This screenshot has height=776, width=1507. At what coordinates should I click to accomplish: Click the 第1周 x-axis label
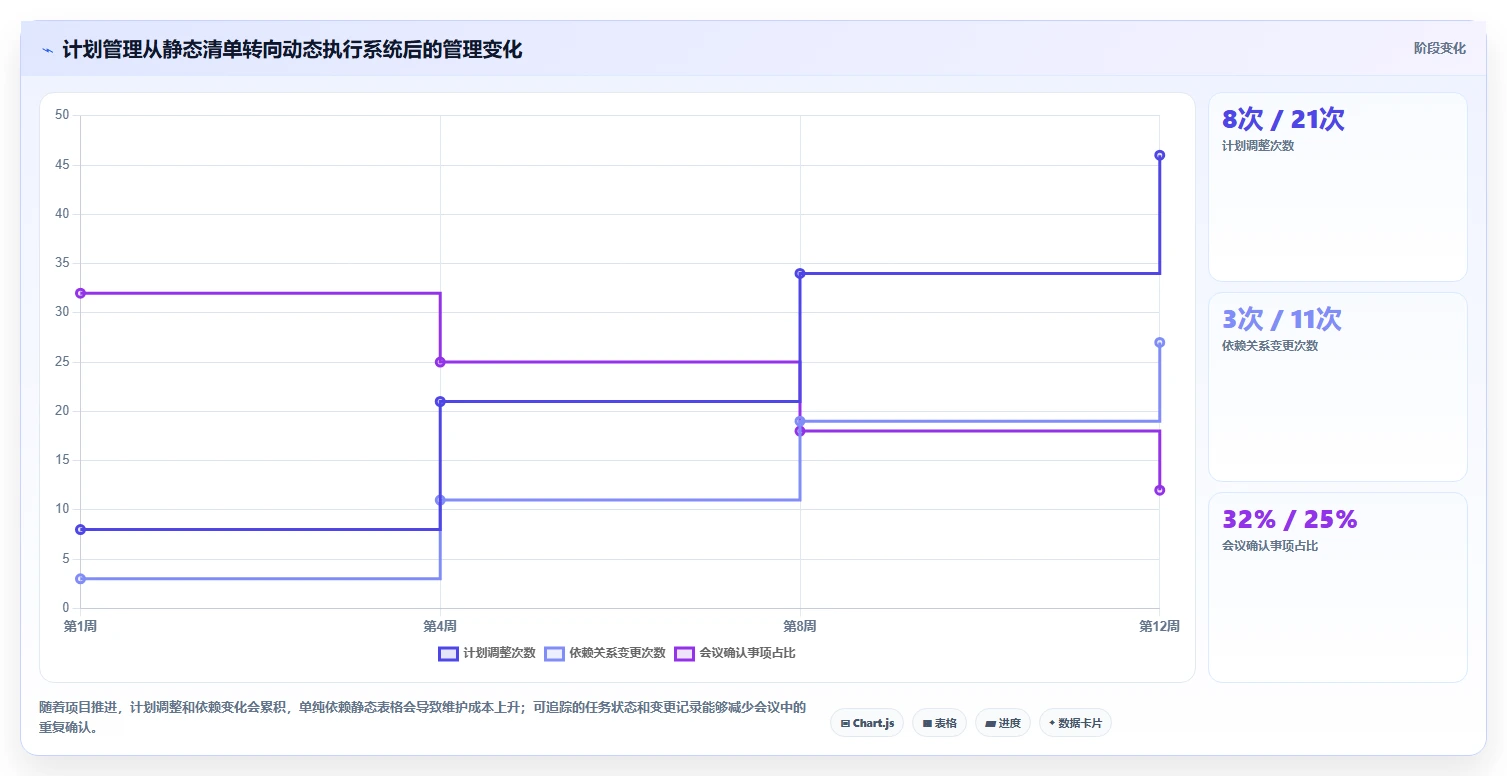click(80, 626)
